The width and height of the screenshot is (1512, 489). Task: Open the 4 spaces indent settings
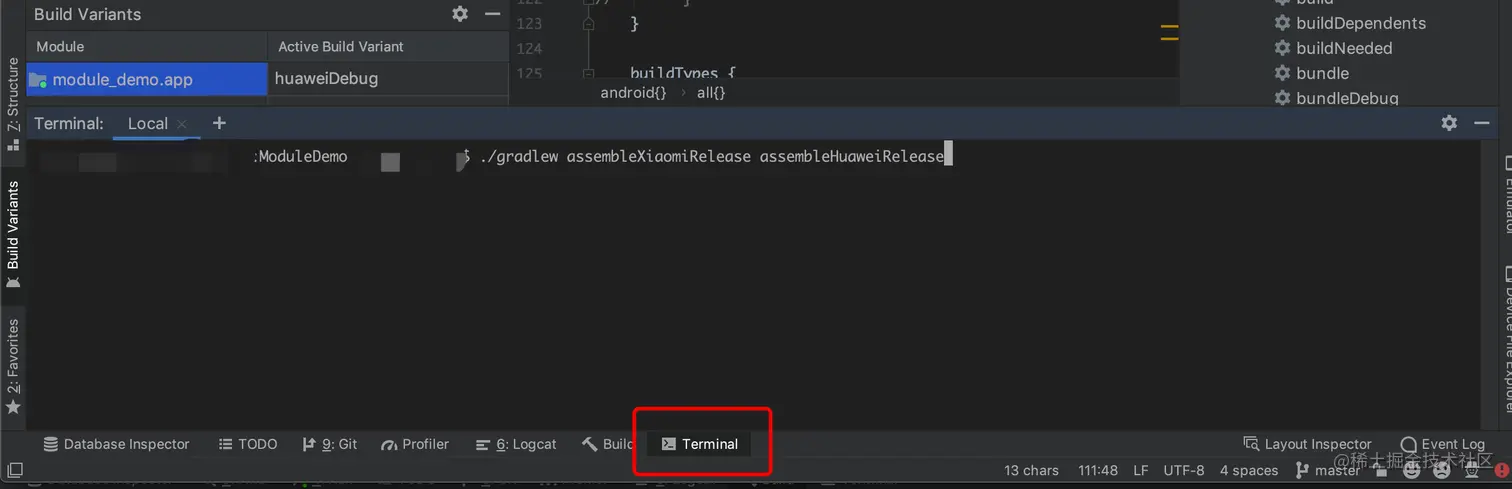(x=1249, y=470)
